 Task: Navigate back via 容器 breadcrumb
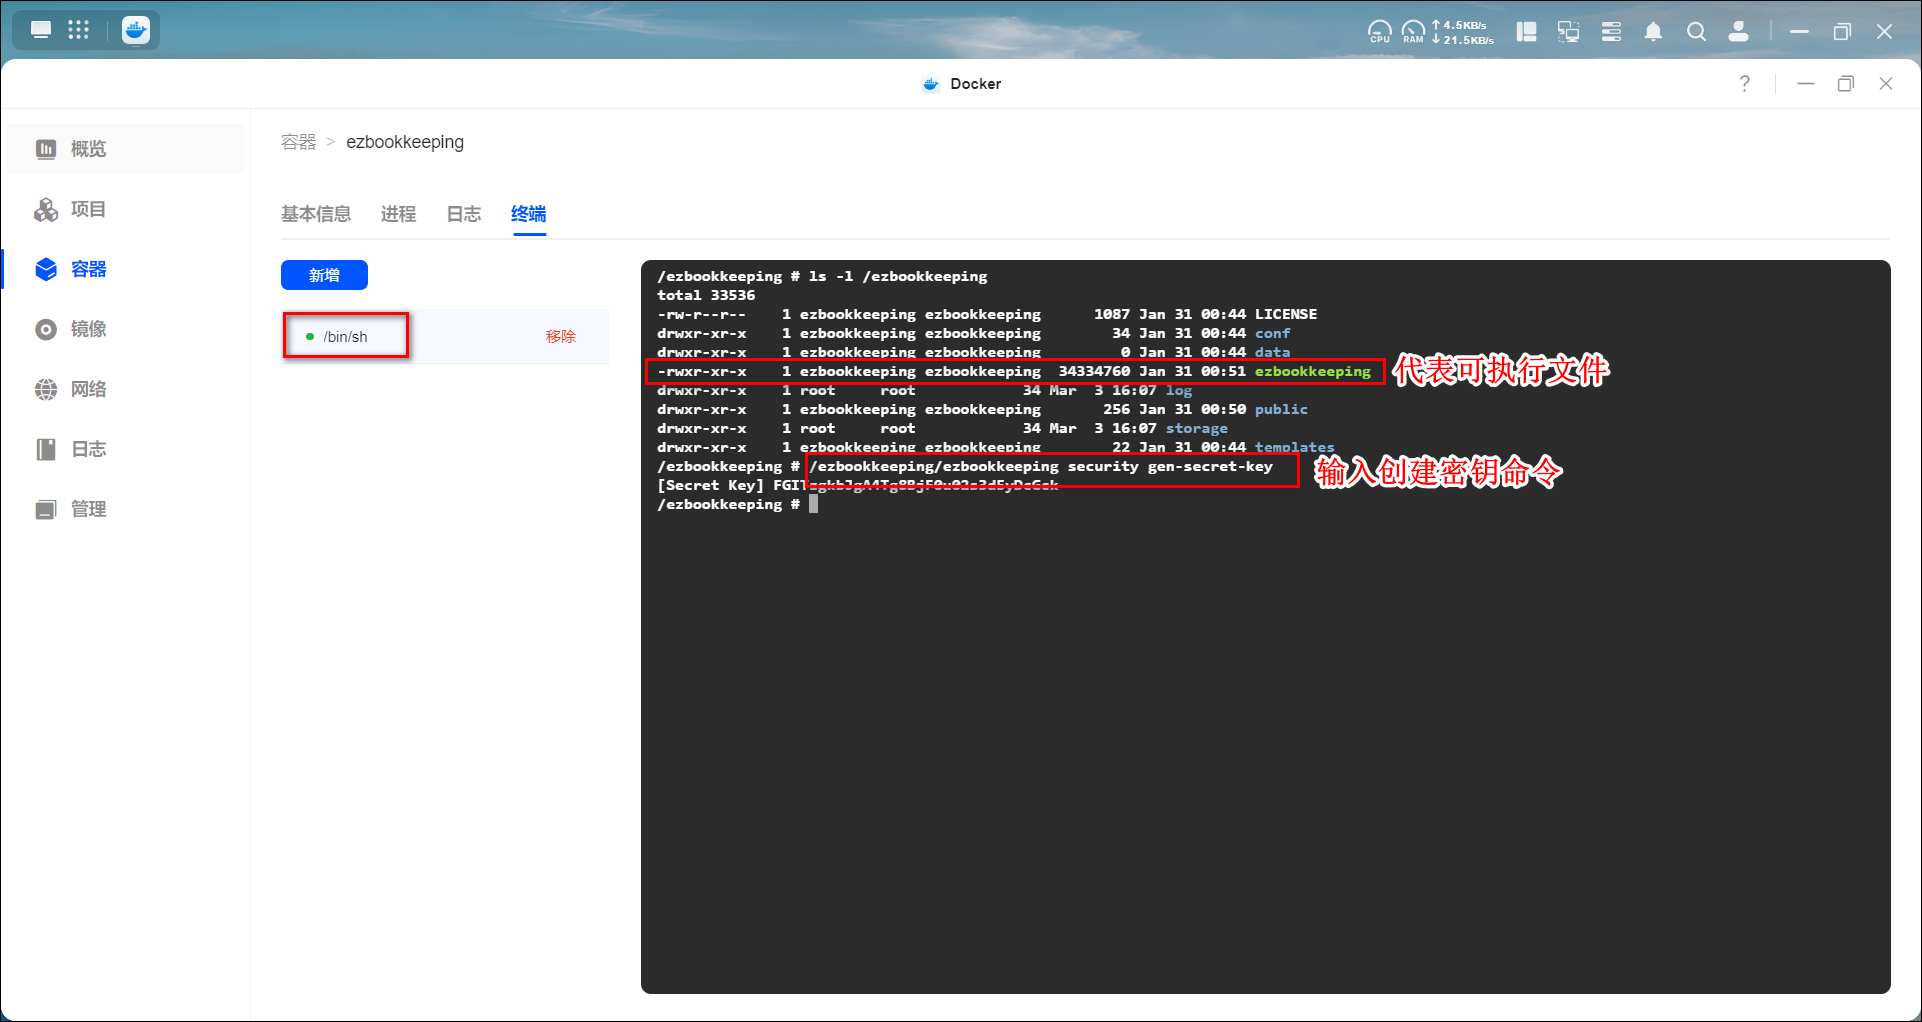point(298,142)
